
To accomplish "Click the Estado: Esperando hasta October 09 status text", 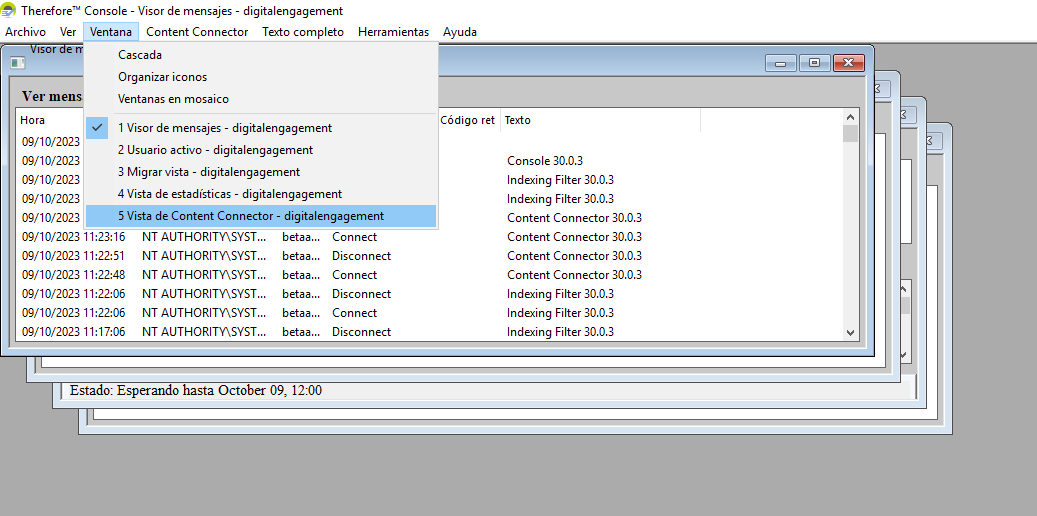I will point(196,390).
